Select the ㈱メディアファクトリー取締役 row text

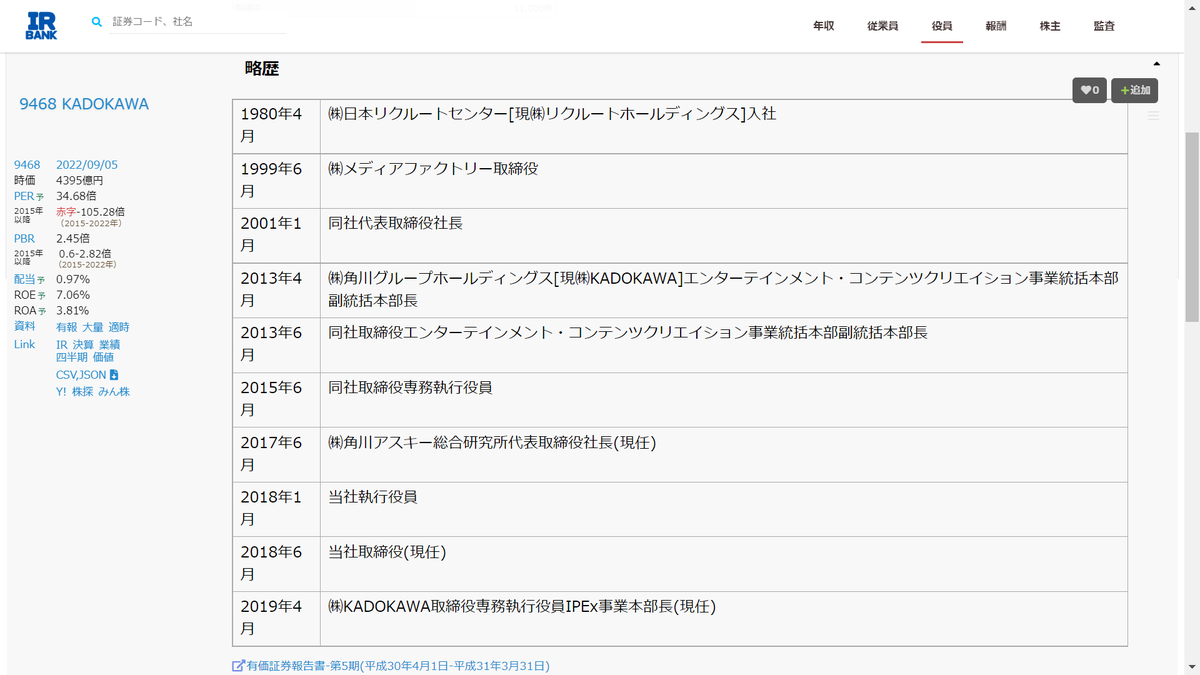pos(433,169)
